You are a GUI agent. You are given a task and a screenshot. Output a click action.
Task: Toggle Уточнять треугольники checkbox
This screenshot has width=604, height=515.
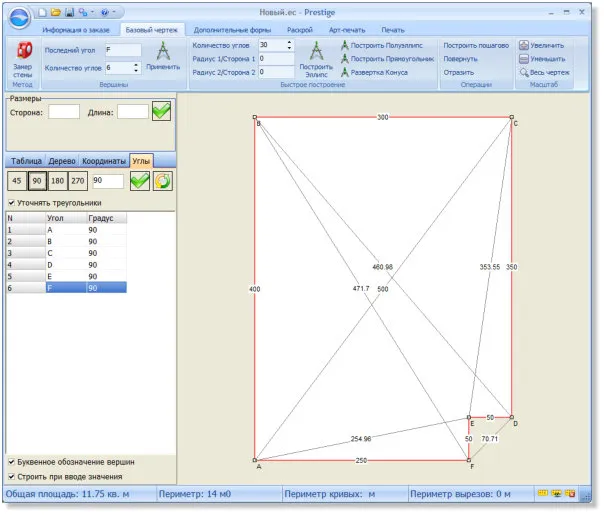coord(12,203)
